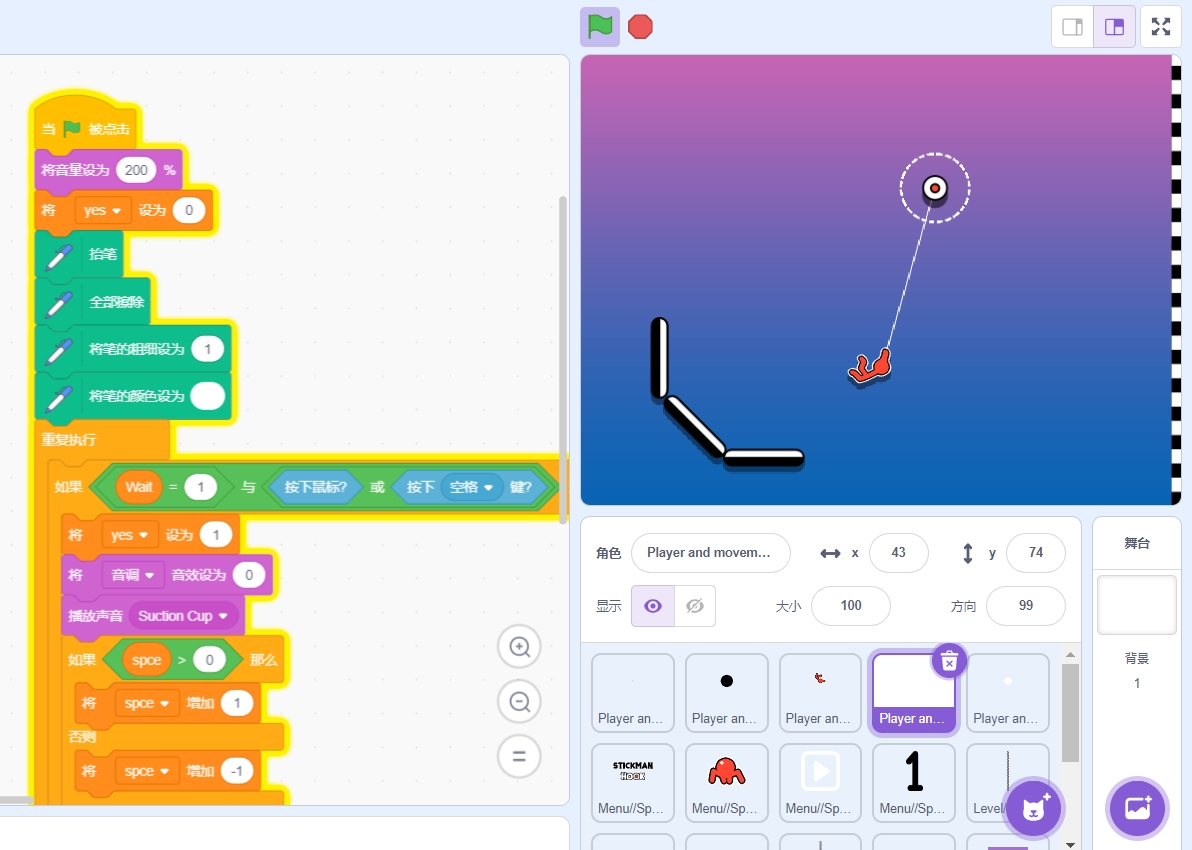
Task: Open the choose a backdrop button
Action: 1137,807
